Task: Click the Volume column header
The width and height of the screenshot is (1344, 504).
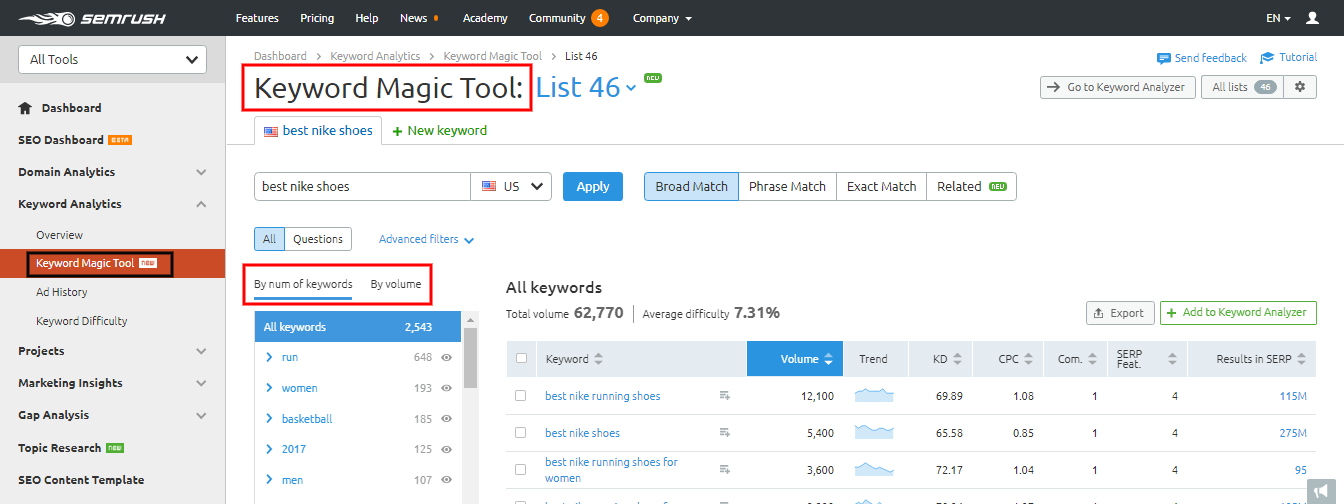Action: click(x=794, y=359)
